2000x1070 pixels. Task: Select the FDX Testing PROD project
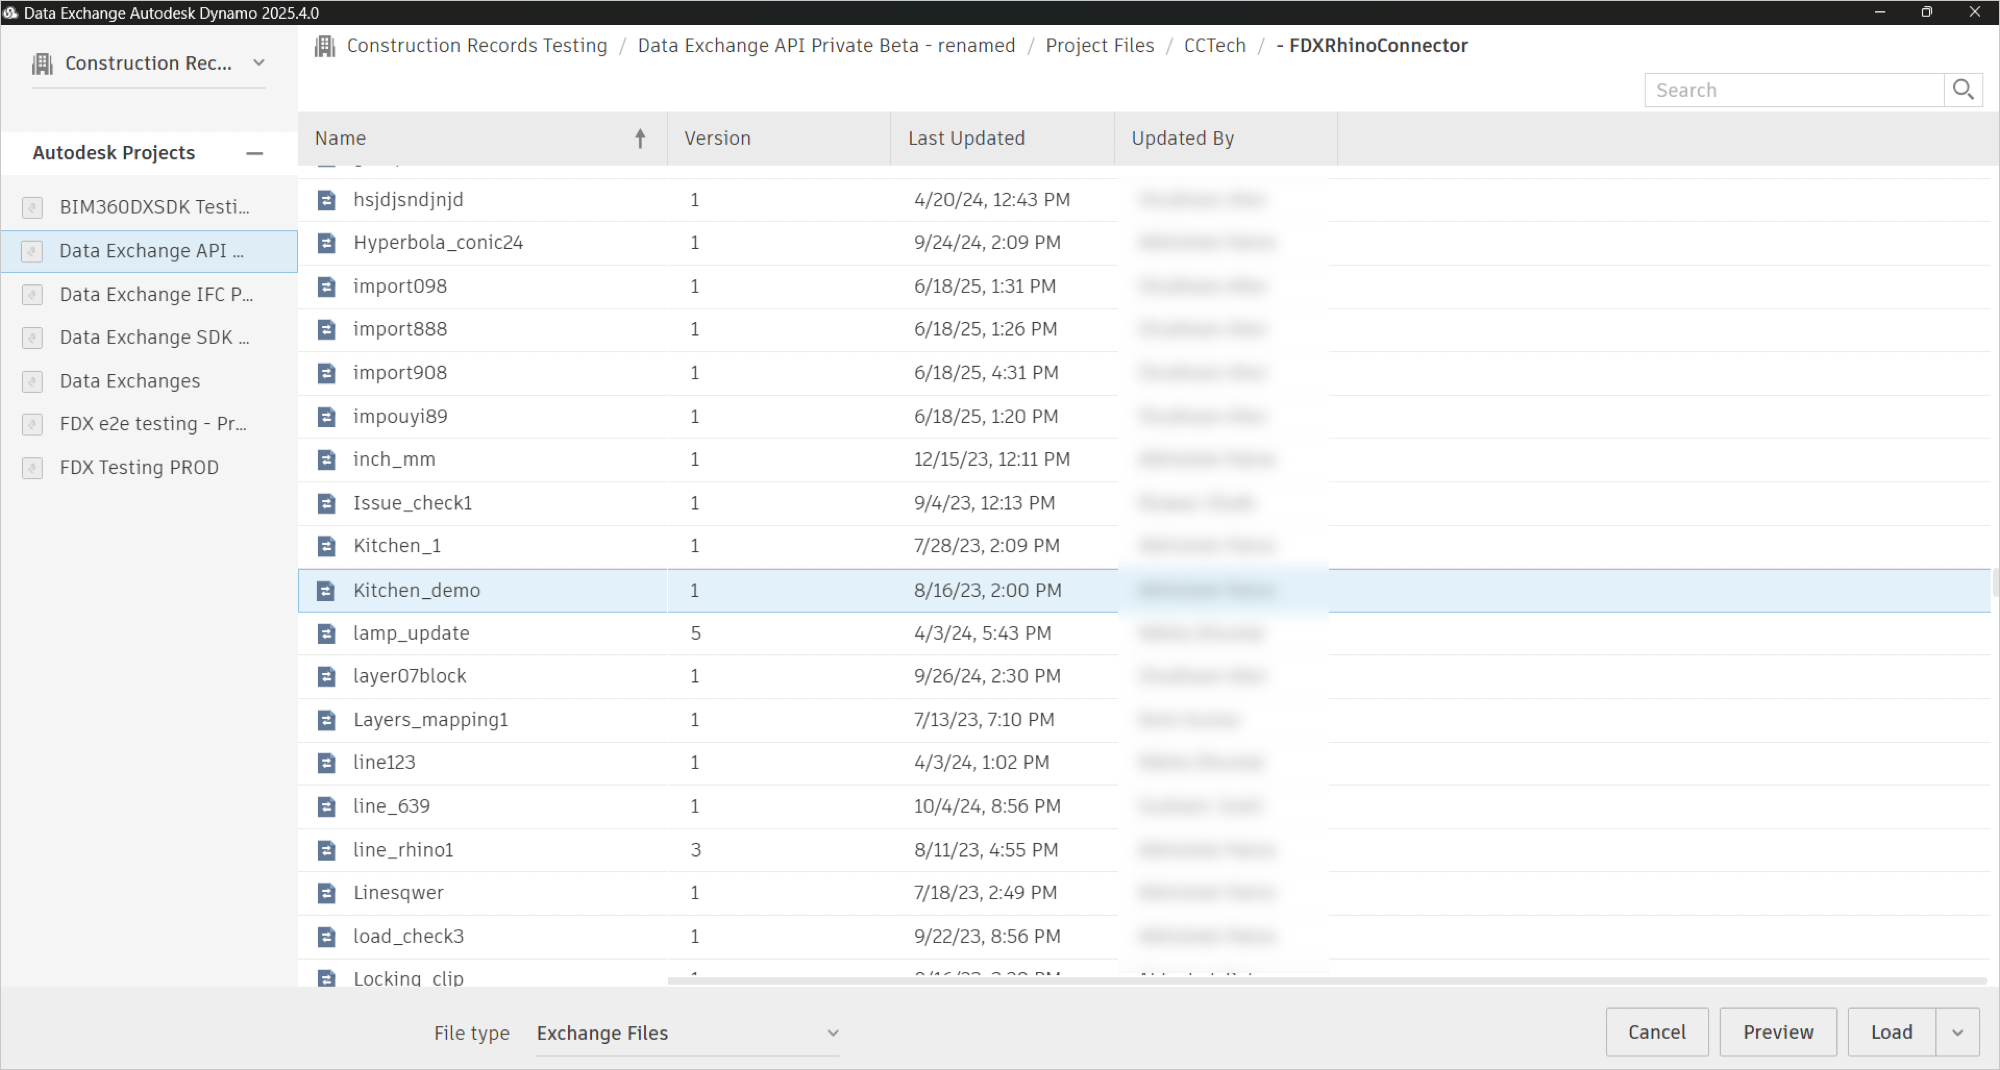tap(150, 468)
